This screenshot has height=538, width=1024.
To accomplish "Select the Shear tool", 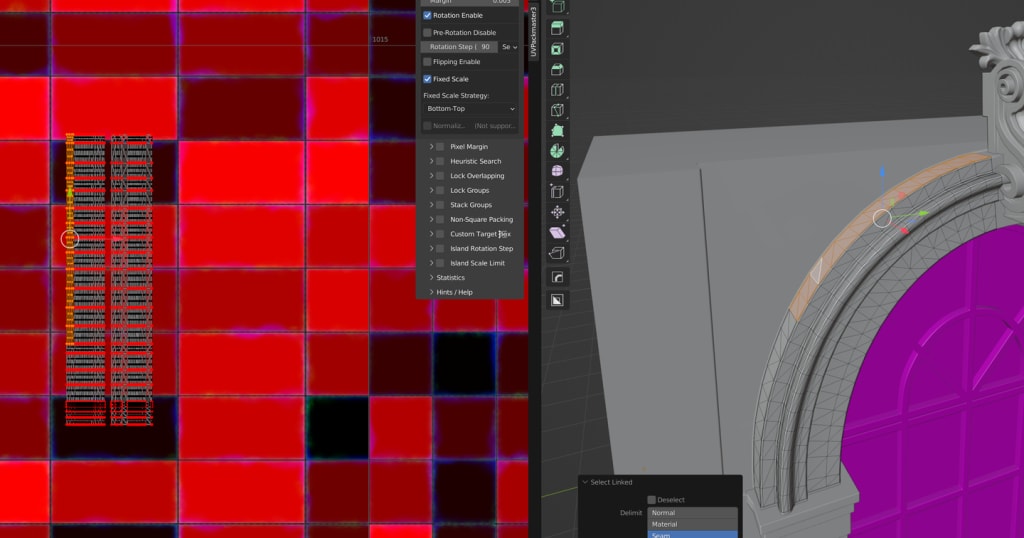I will [x=557, y=232].
